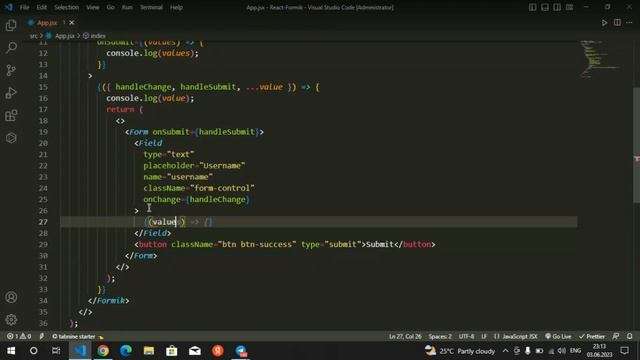Open the Extensions view
This screenshot has height=360, width=640.
click(x=11, y=115)
